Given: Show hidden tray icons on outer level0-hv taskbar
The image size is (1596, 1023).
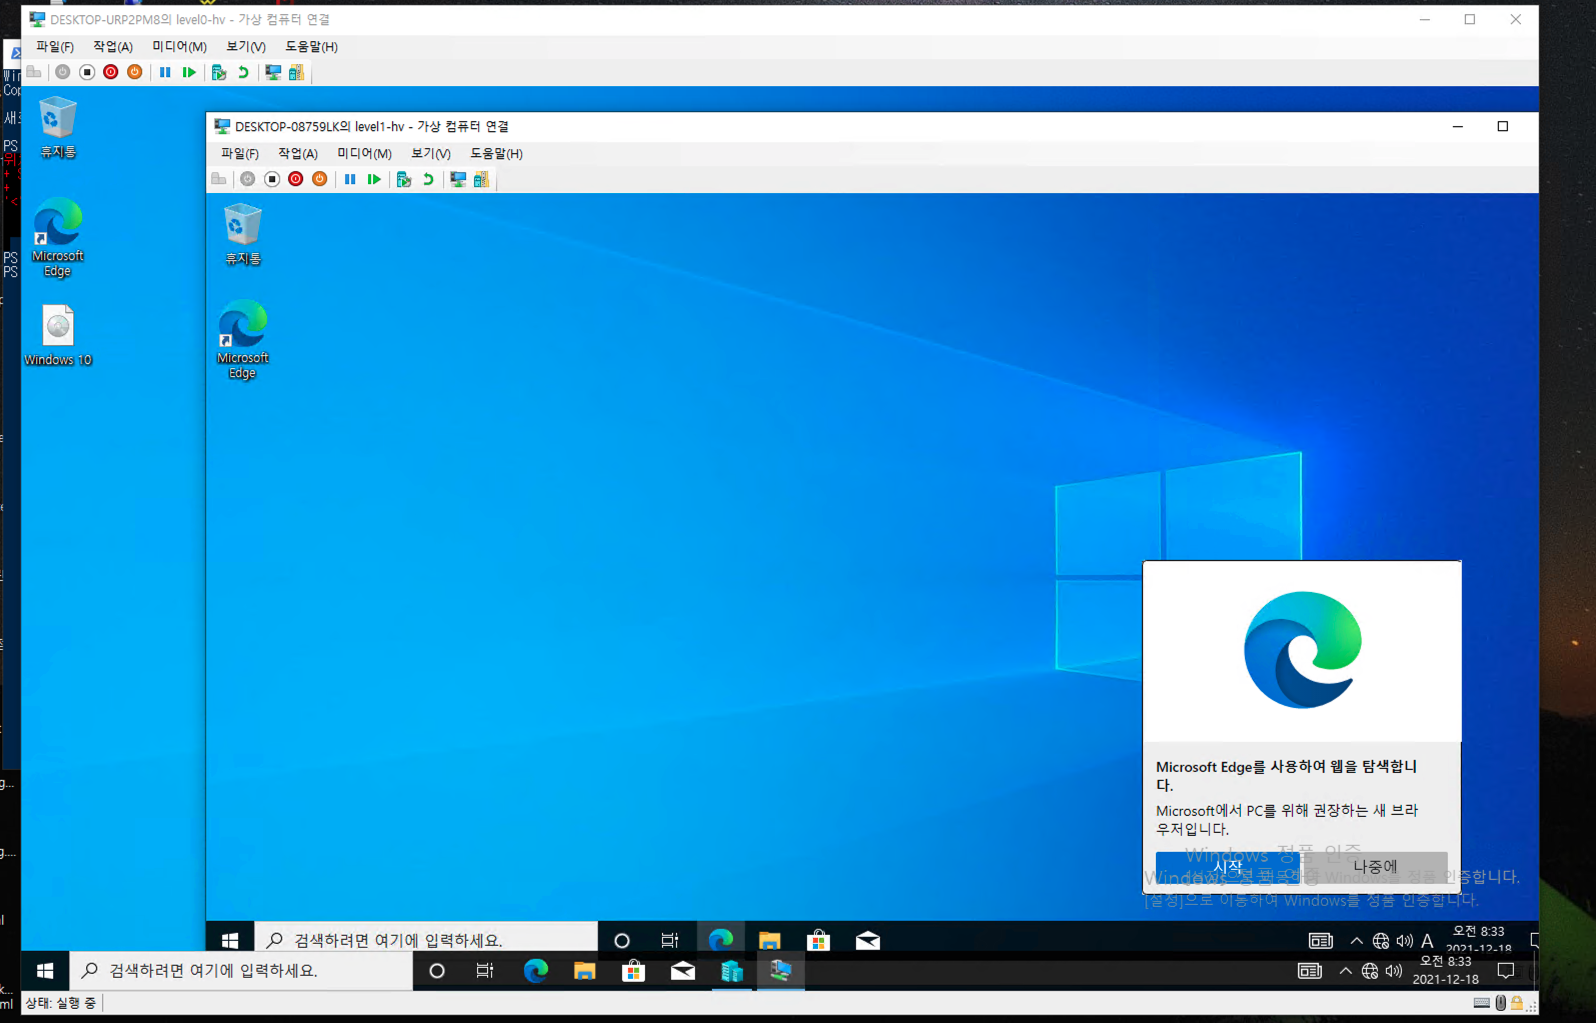Looking at the screenshot, I should click(1345, 970).
